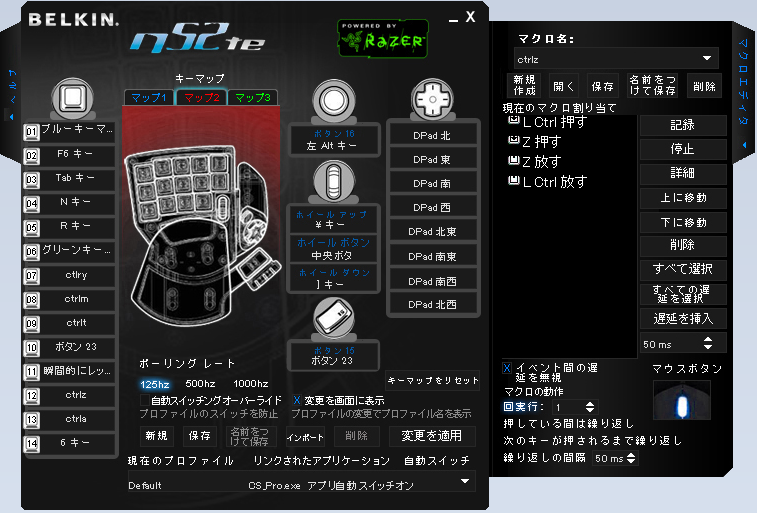Image resolution: width=757 pixels, height=513 pixels.
Task: Adjust the repeat interval 50 ms stepper
Action: (x=631, y=458)
